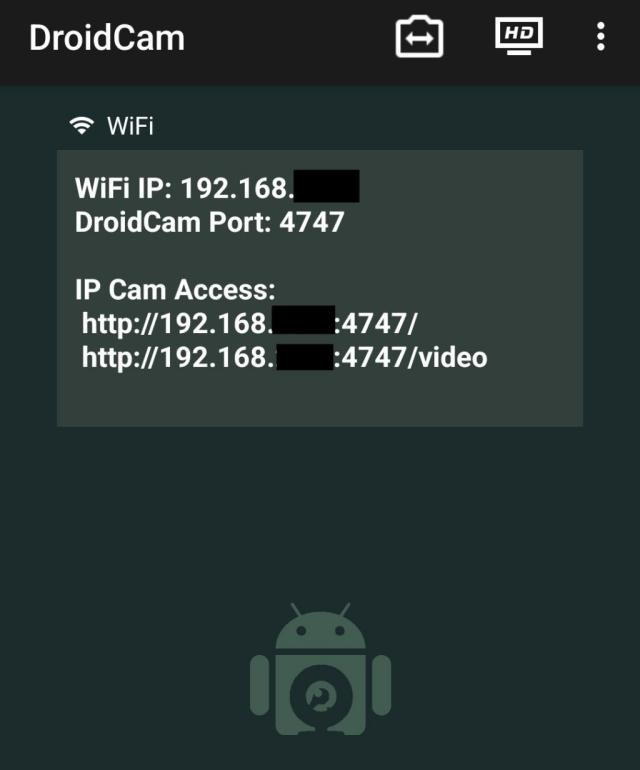The image size is (640, 770).
Task: Tap the WiFi IP address line
Action: click(217, 187)
